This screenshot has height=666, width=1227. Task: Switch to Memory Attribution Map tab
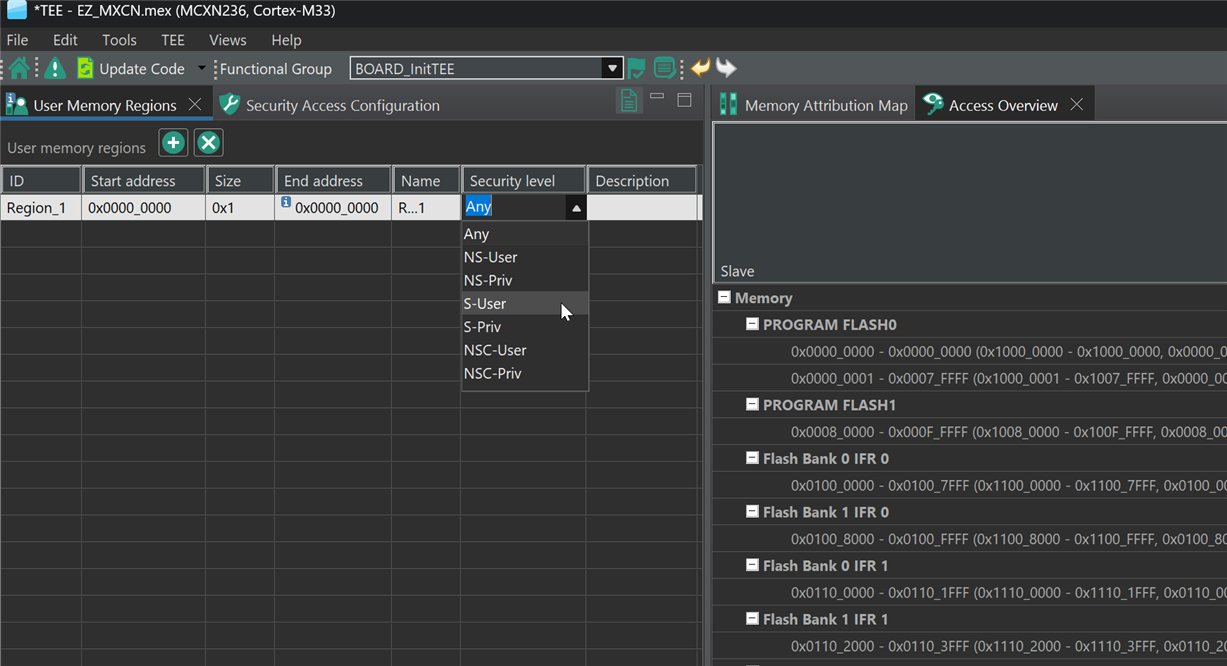click(x=814, y=105)
